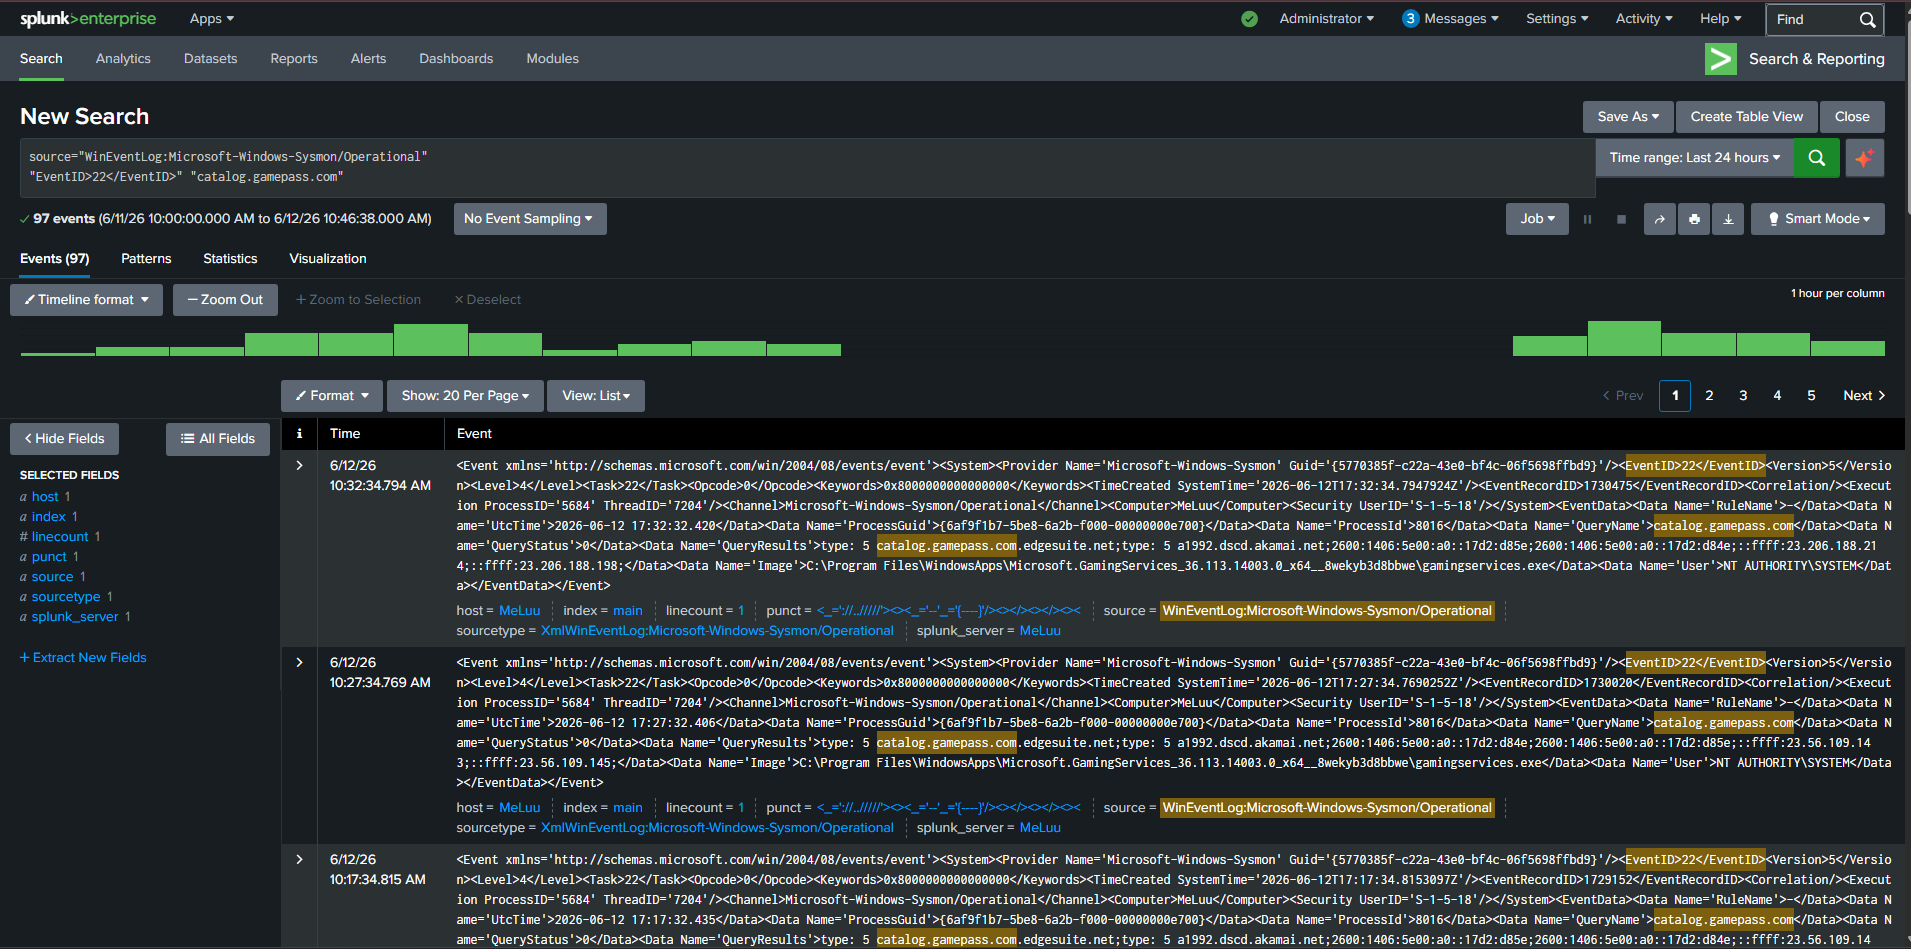The width and height of the screenshot is (1911, 949).
Task: Go to results page 5
Action: tap(1811, 396)
